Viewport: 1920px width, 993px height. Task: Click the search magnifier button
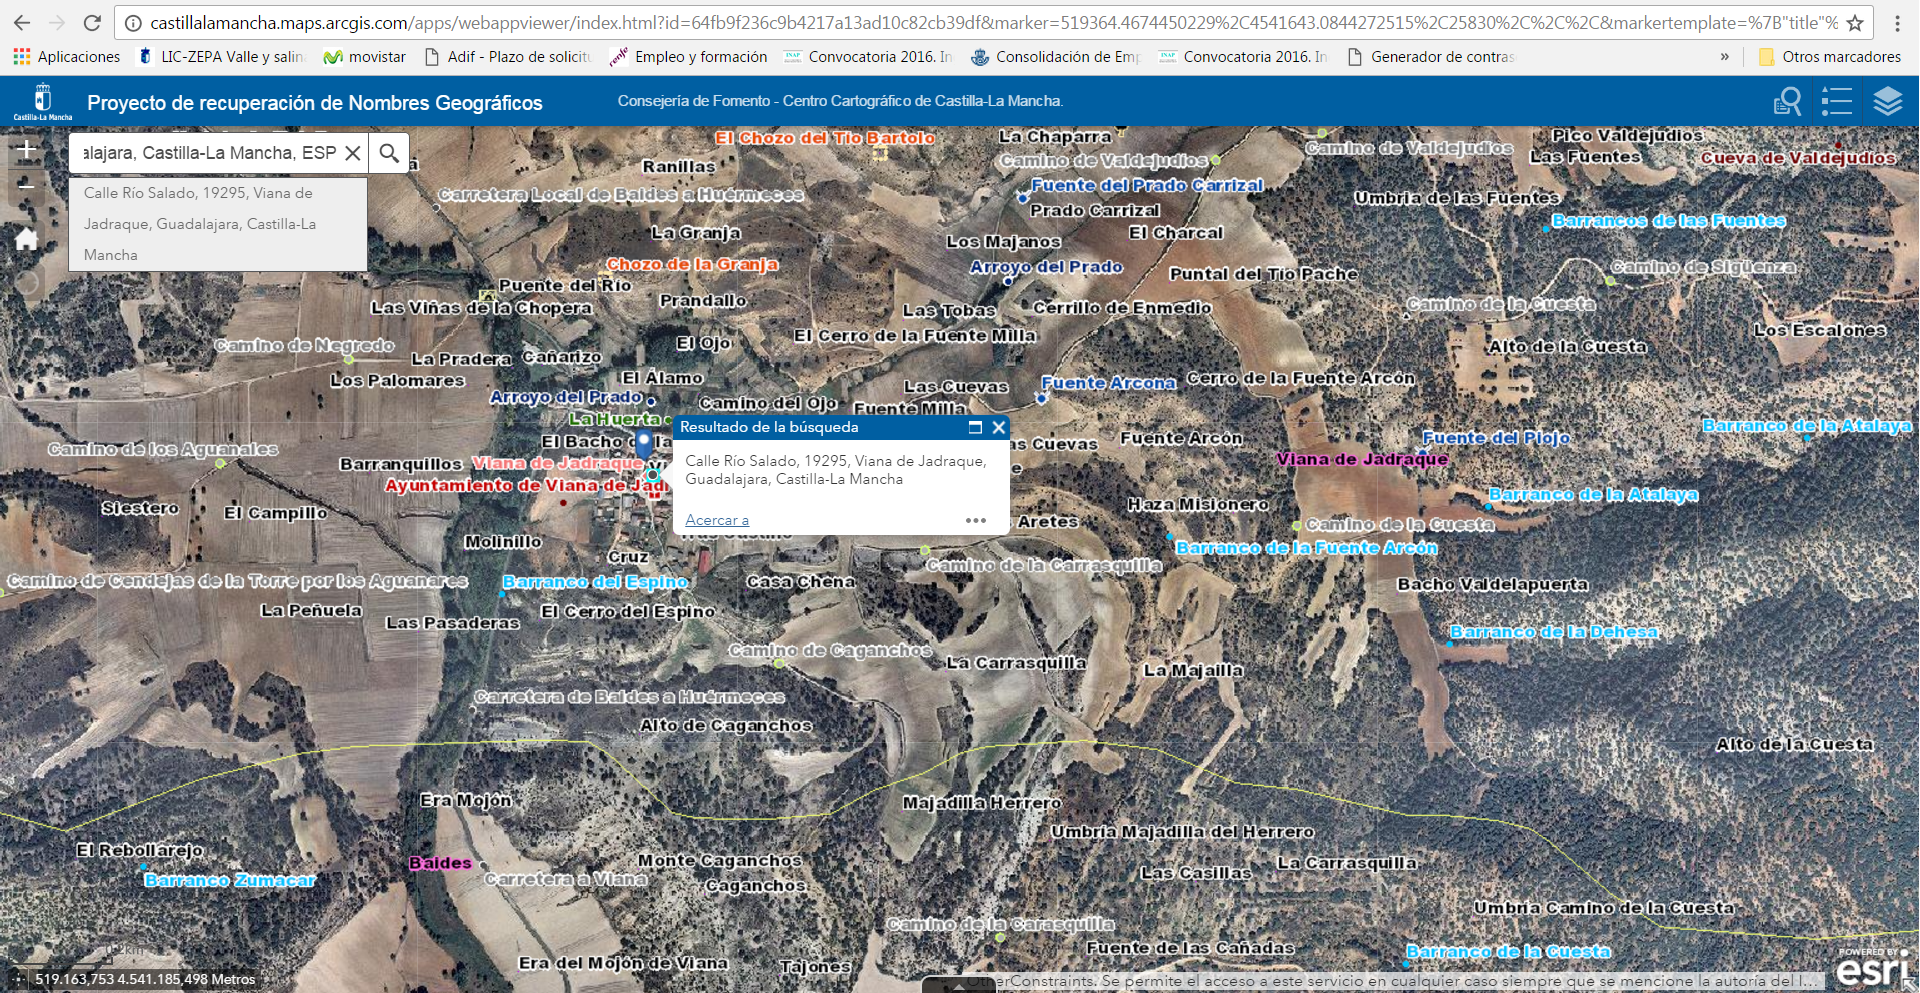[x=389, y=153]
